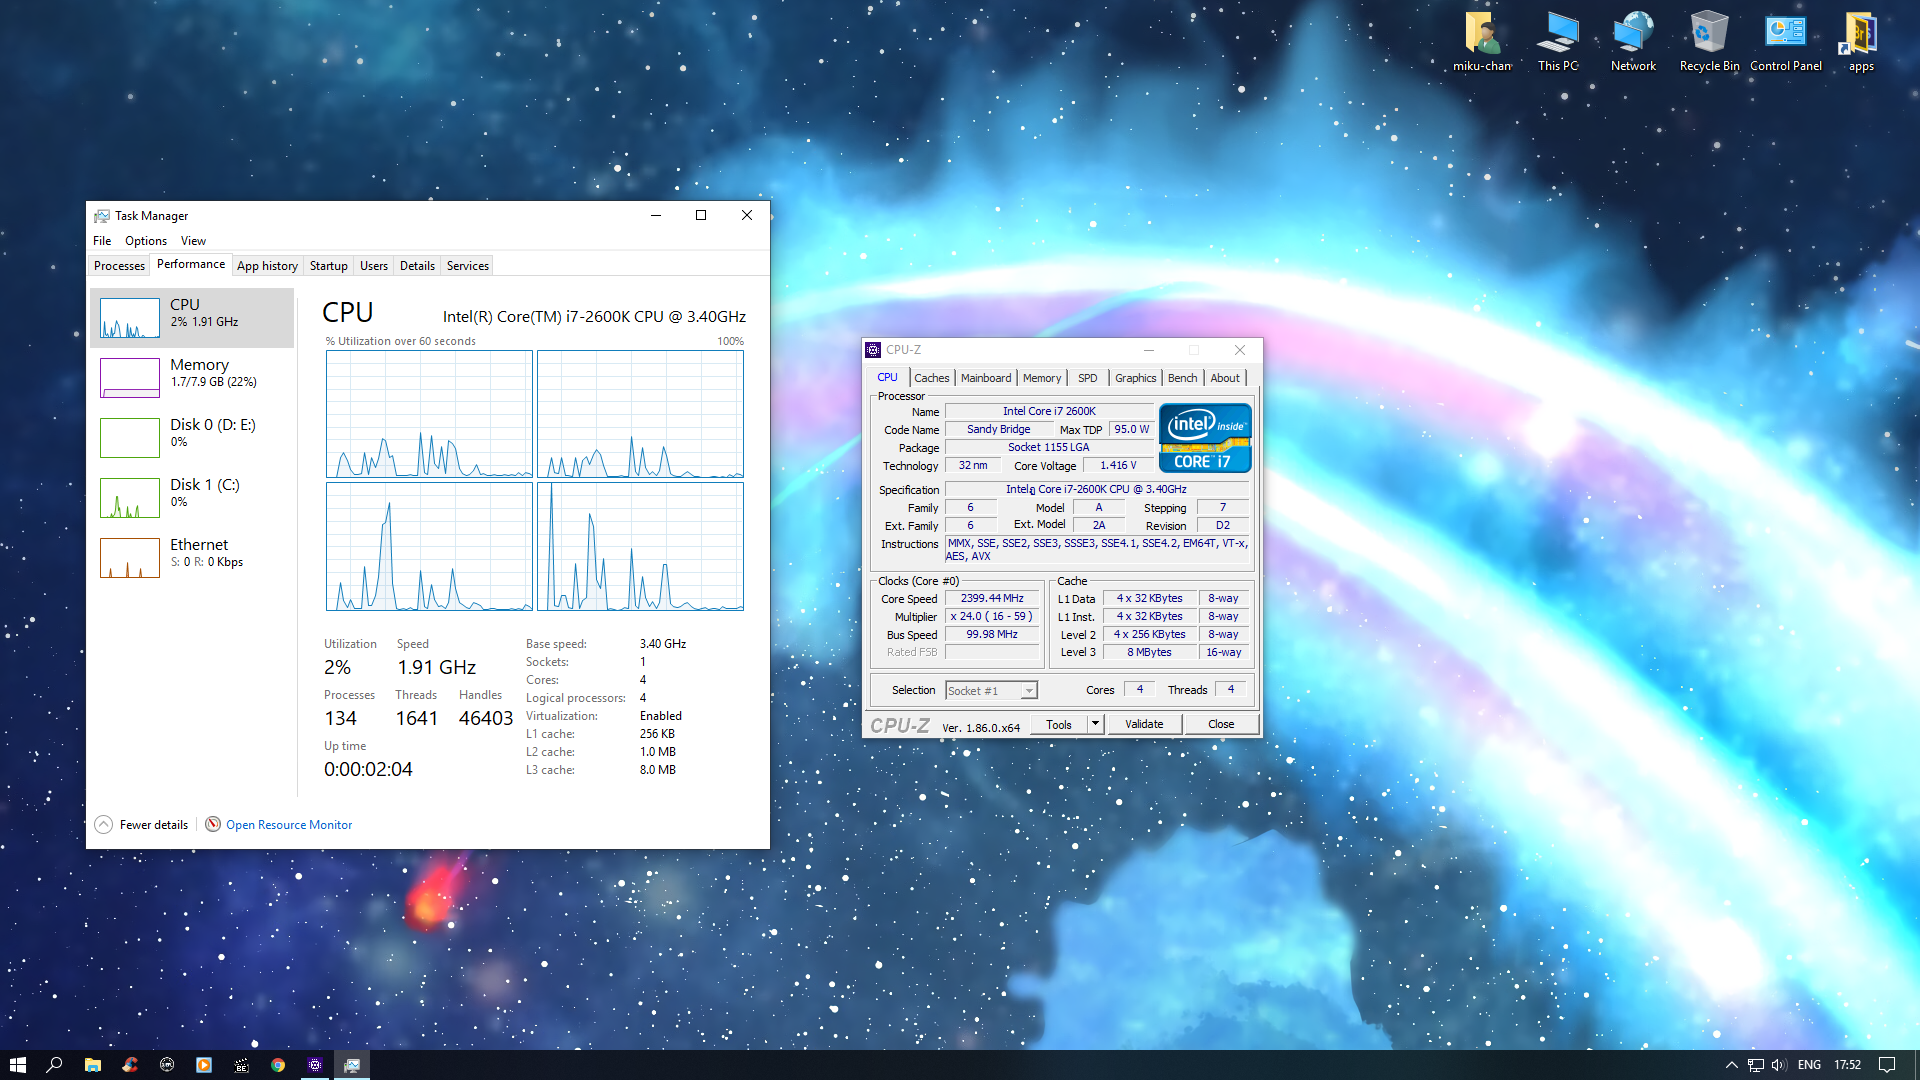Click the Code Name value Sandy Bridge

(998, 429)
